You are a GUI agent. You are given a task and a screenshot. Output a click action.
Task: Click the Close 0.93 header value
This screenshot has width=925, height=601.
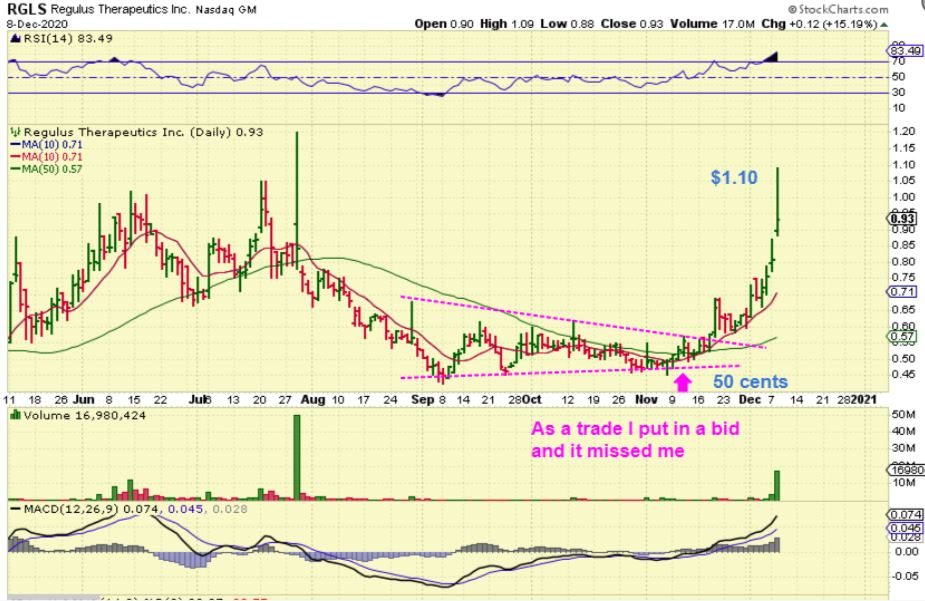[x=632, y=24]
